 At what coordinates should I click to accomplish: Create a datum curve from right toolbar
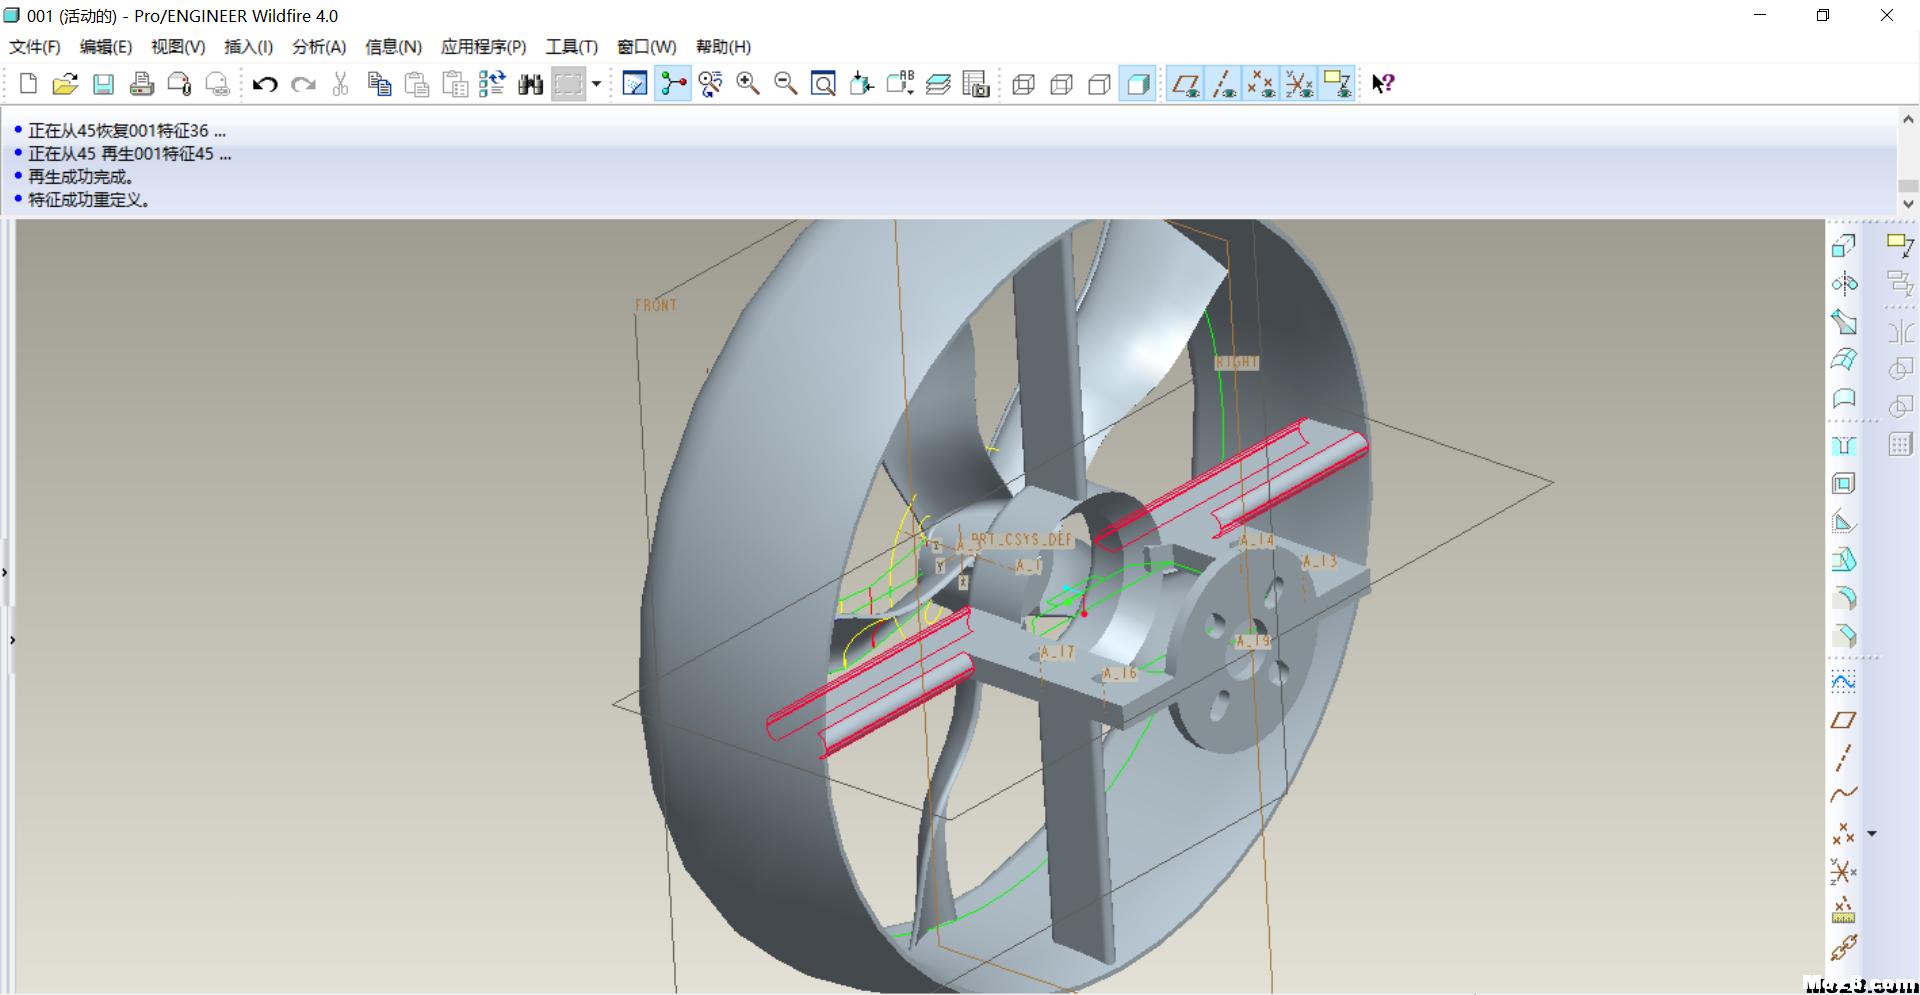click(1844, 796)
